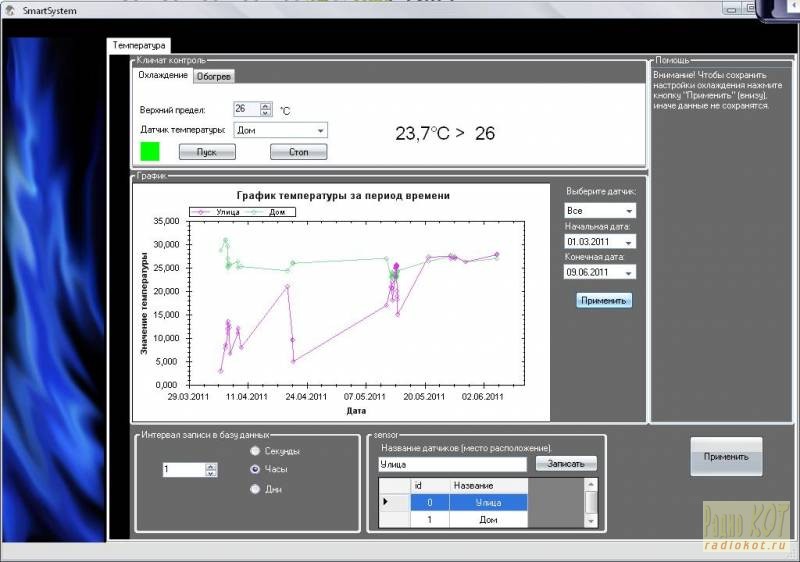
Task: Increase the Верхний предел value
Action: (x=265, y=106)
